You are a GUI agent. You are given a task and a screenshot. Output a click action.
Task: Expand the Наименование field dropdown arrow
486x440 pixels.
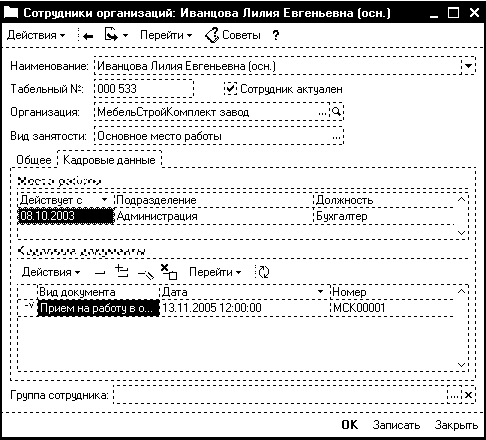(x=468, y=66)
